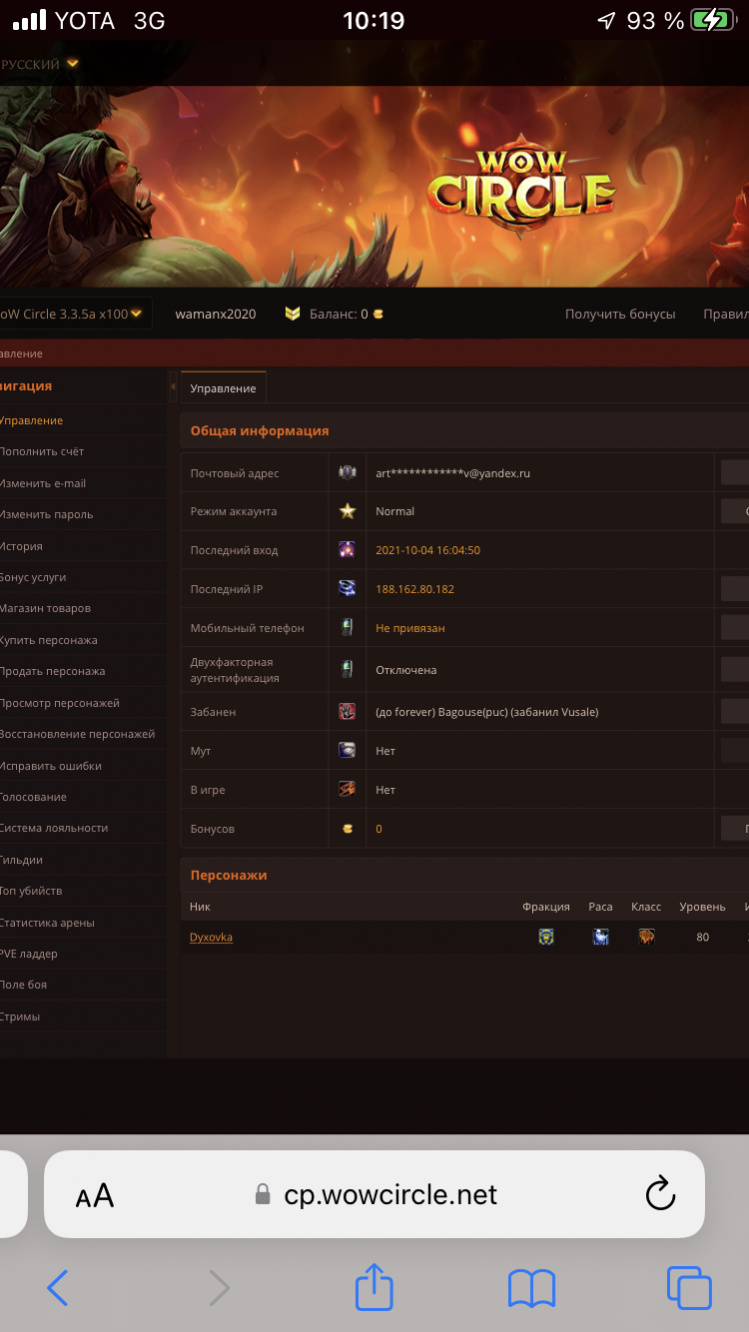Image resolution: width=749 pixels, height=1332 pixels.
Task: Tap the cp.wowcircle.net address bar
Action: tap(390, 1194)
